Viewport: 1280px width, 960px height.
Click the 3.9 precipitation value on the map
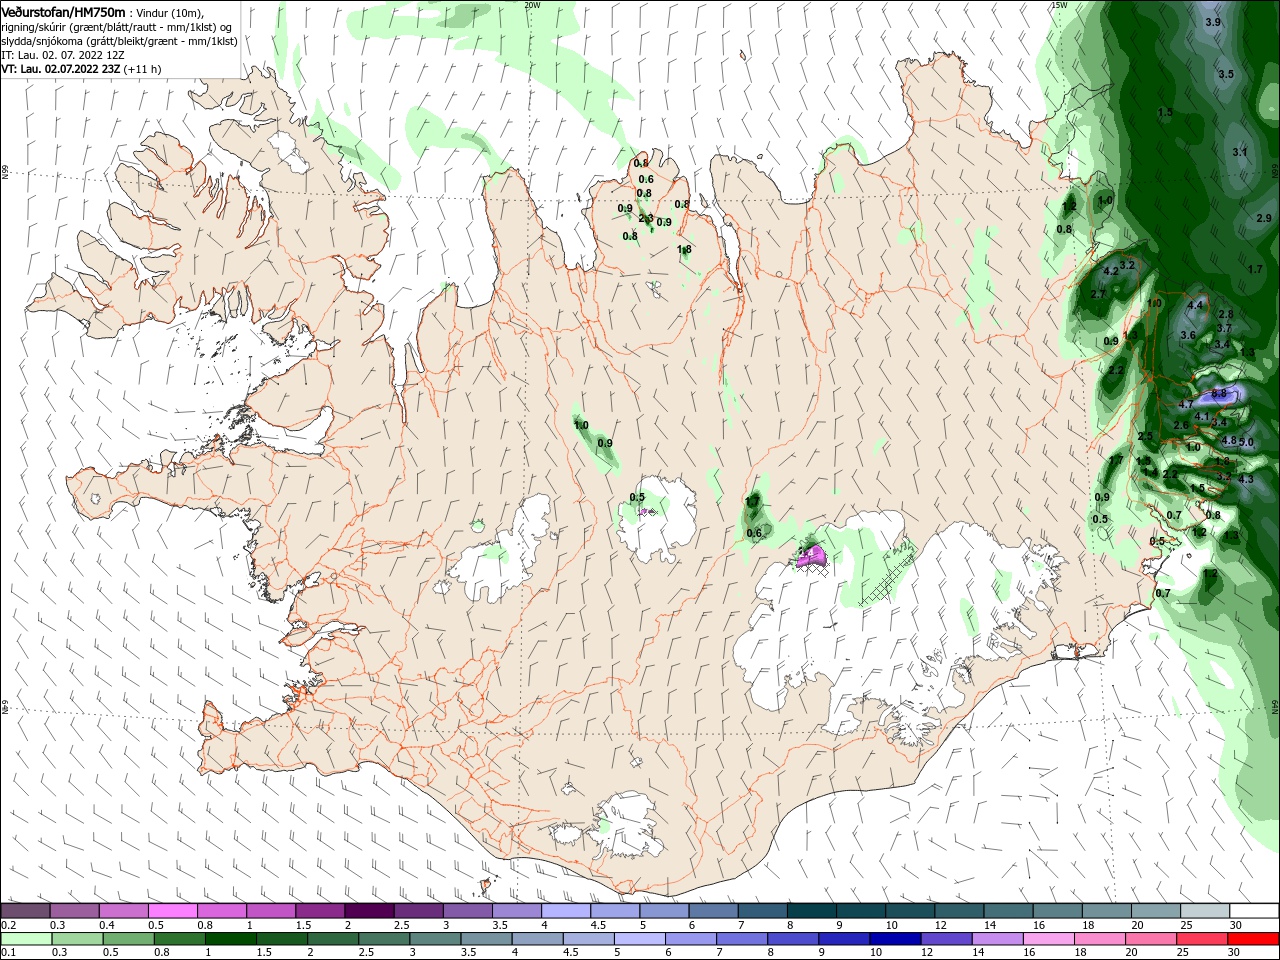[x=1213, y=22]
